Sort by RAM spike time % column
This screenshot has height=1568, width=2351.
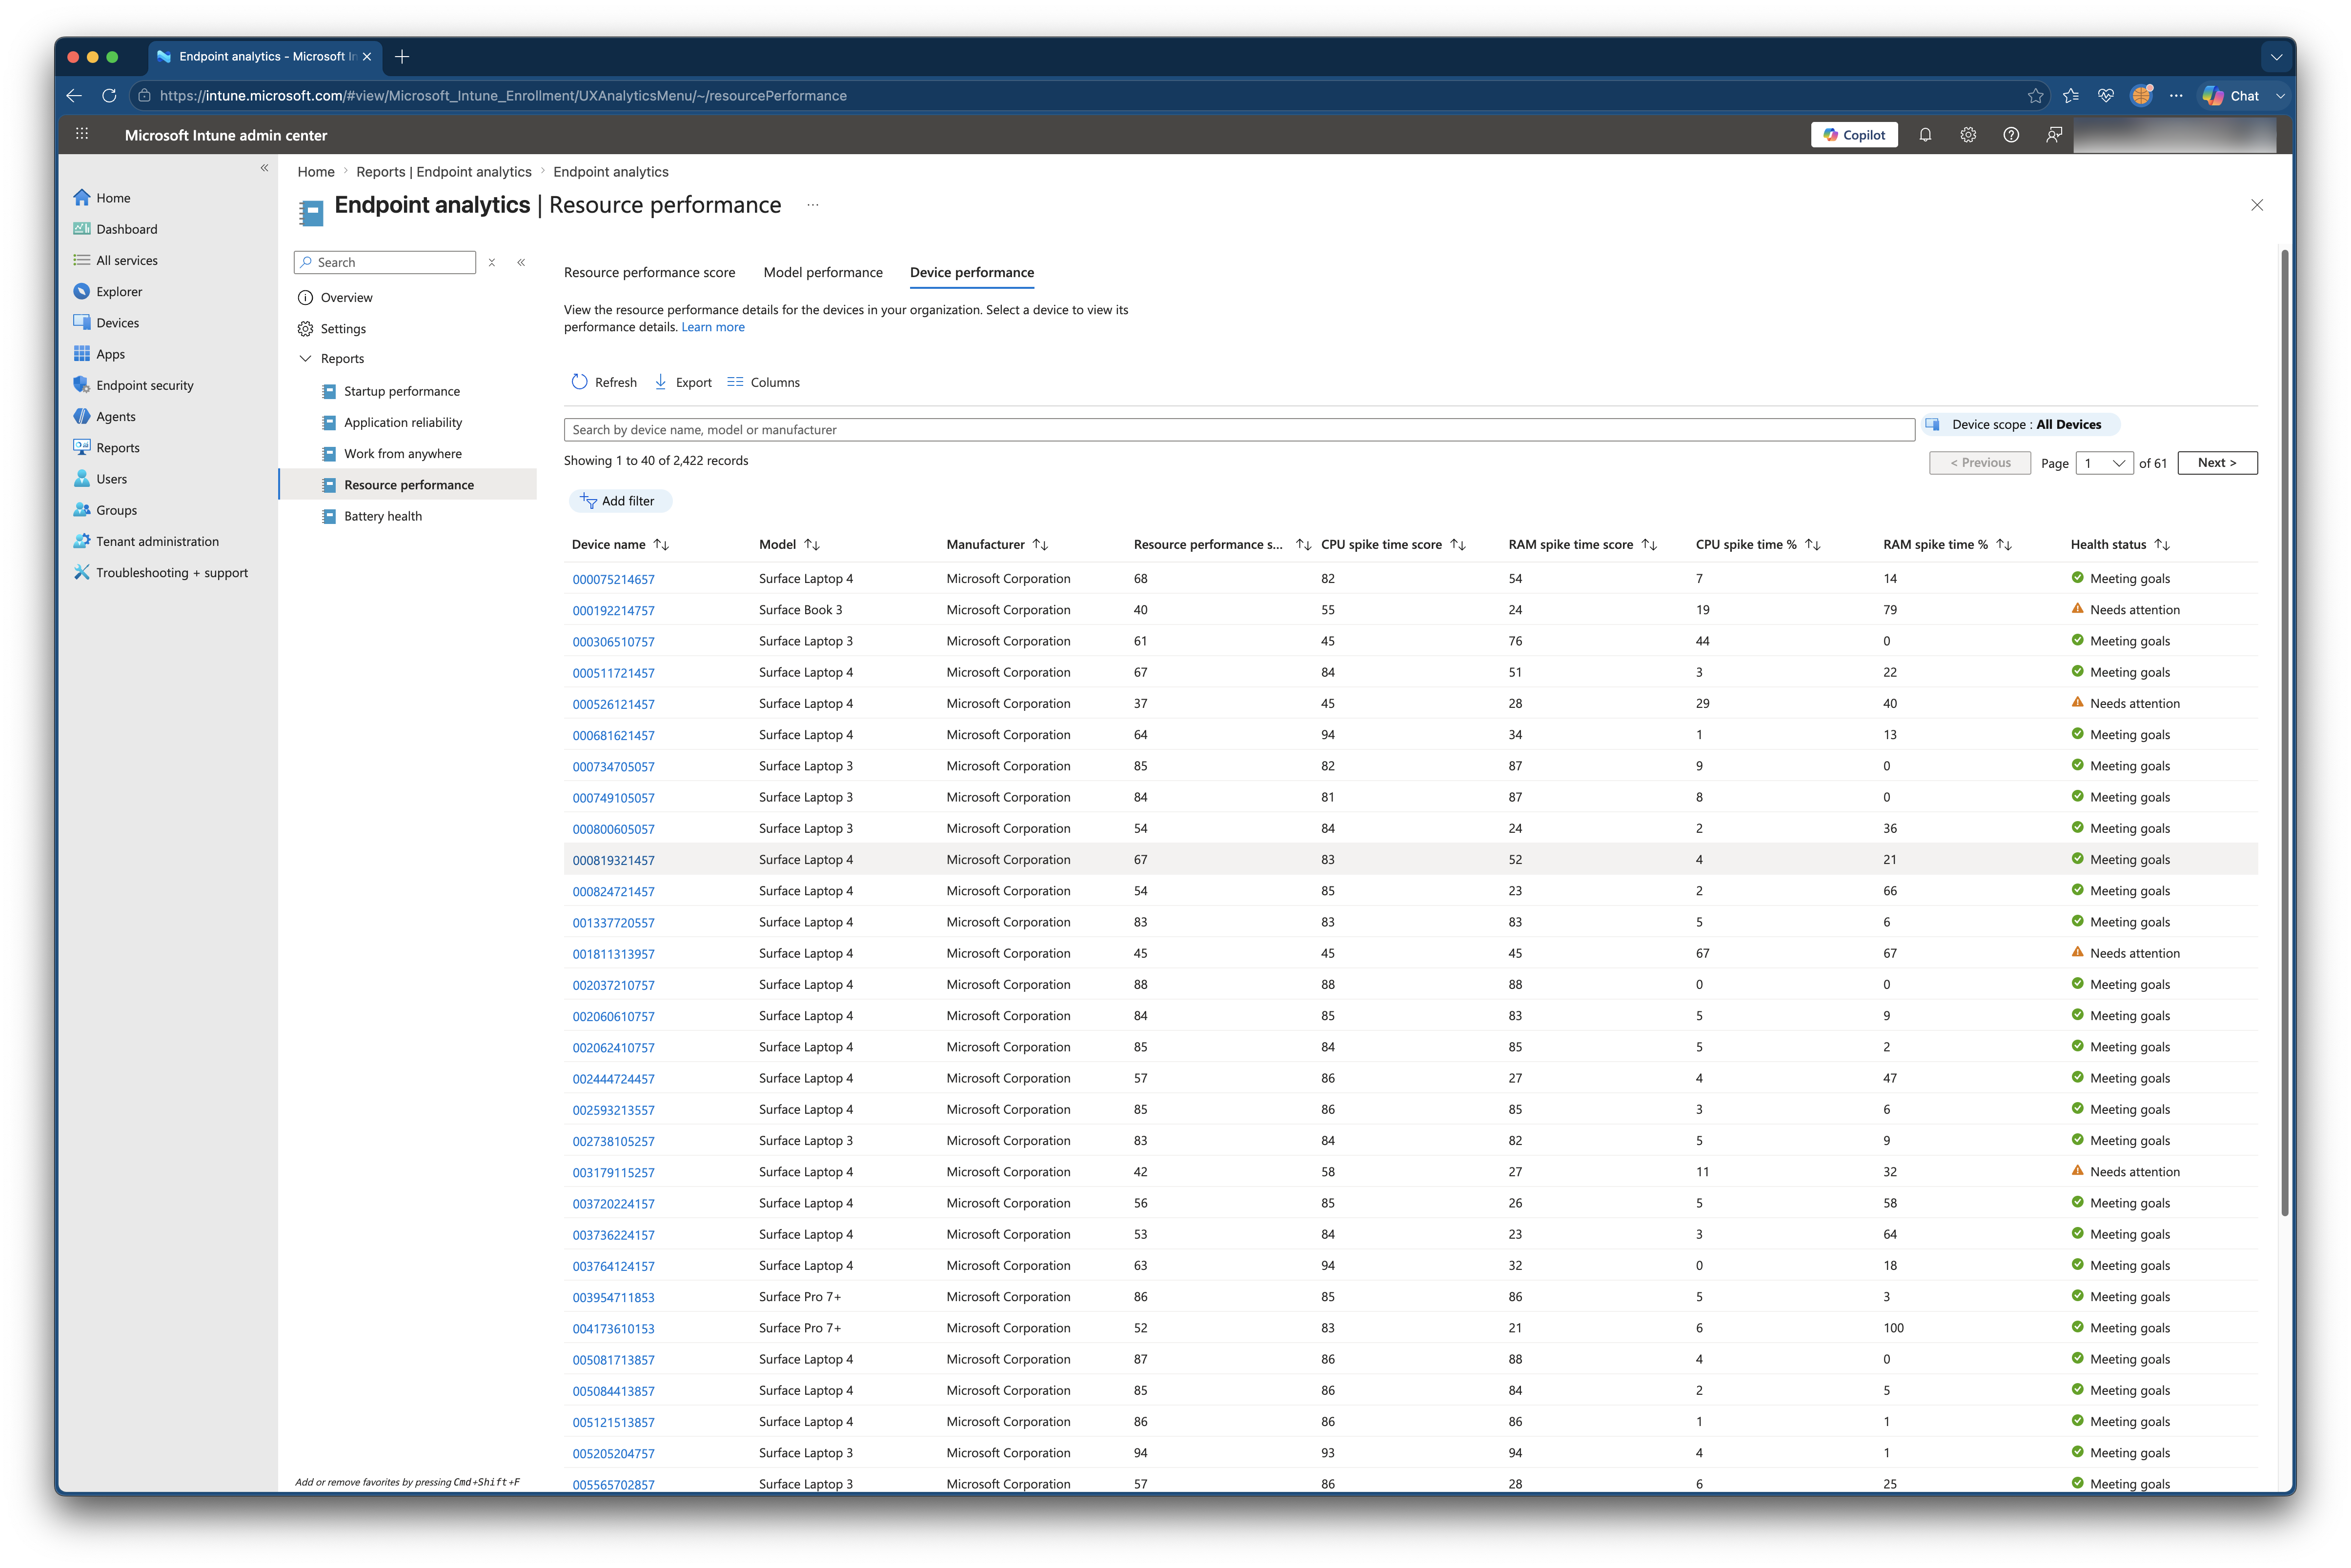pyautogui.click(x=1947, y=544)
